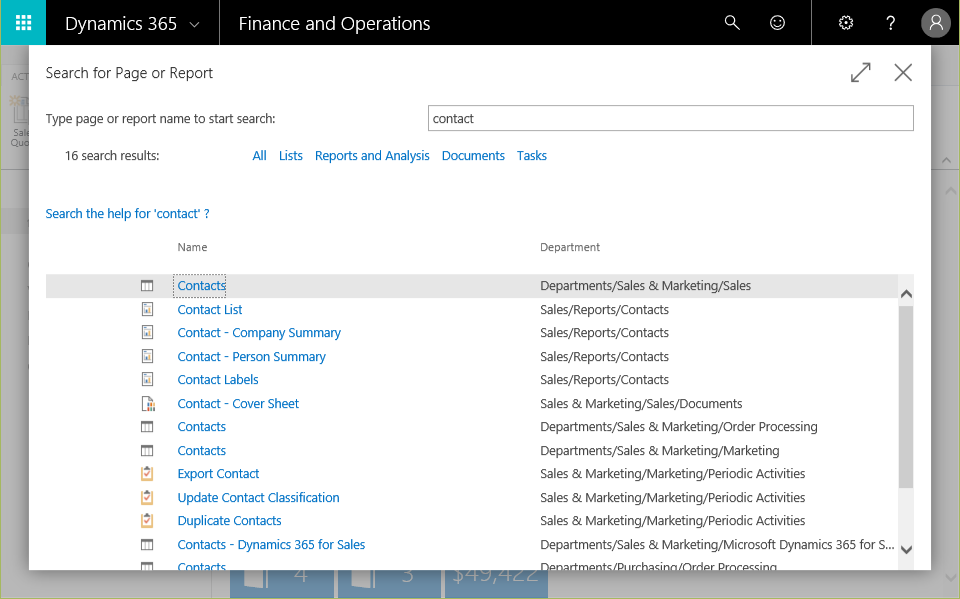Open the Export Contact task
Screen dimensions: 960x599
coord(218,474)
